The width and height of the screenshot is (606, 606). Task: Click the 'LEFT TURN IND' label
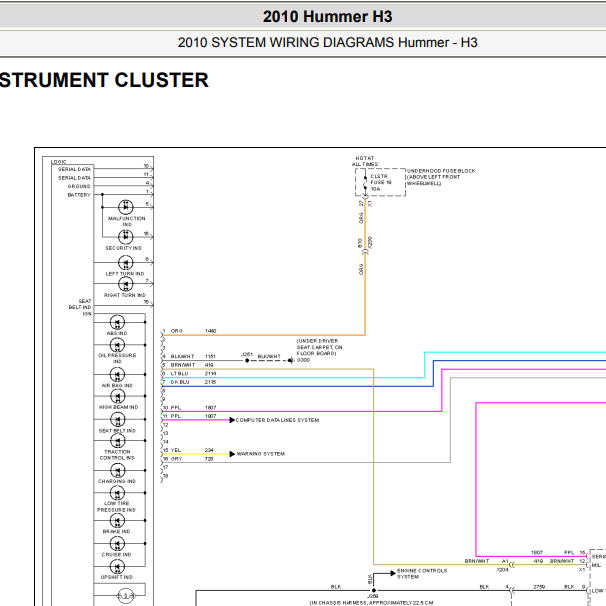point(125,274)
